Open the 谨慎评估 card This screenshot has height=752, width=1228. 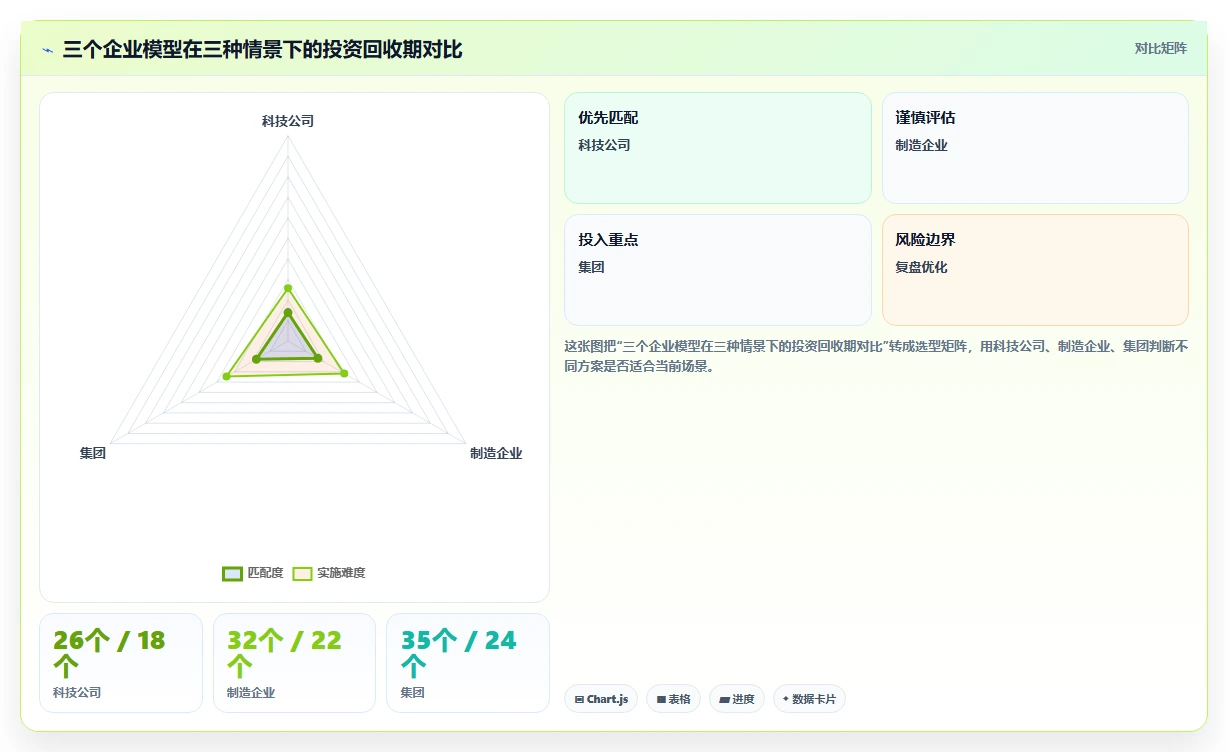[x=1035, y=148]
